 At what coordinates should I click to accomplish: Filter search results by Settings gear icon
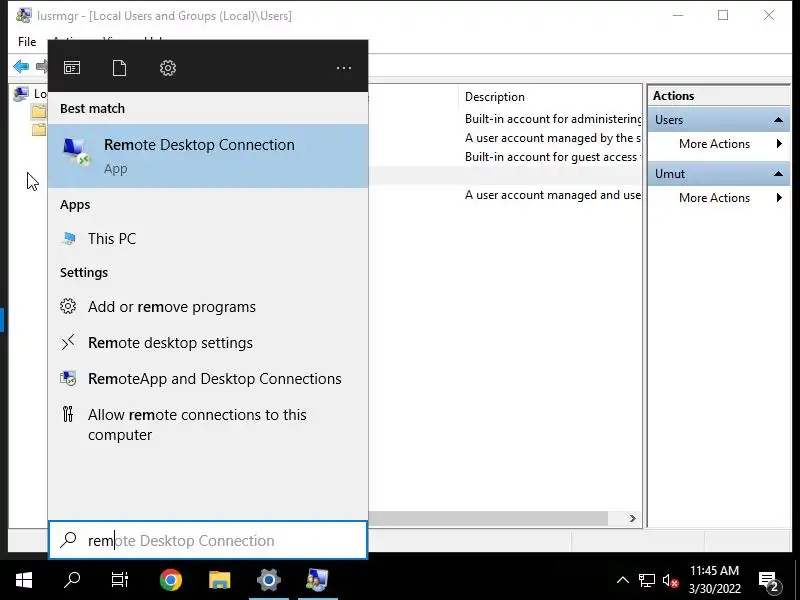167,67
